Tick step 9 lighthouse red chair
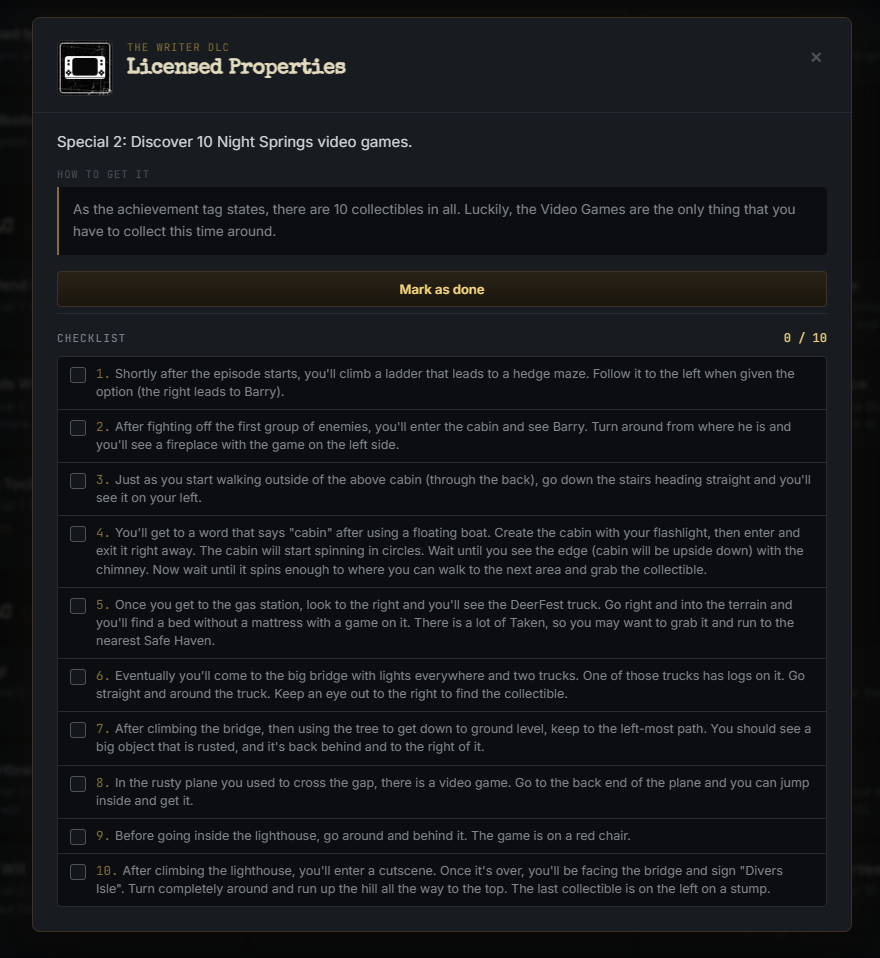880x958 pixels. click(78, 836)
